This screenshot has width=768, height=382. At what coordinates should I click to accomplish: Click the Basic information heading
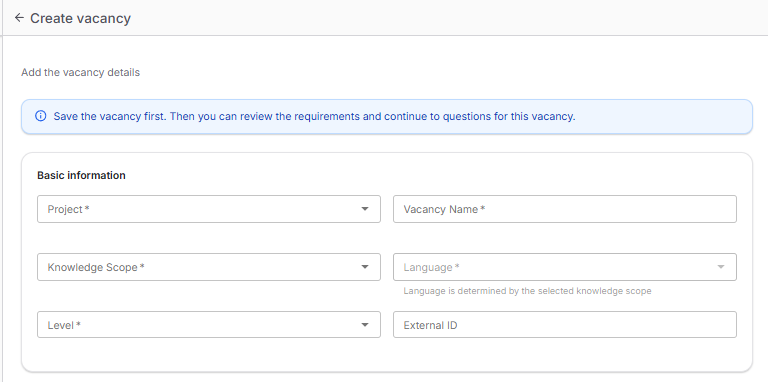(x=81, y=175)
